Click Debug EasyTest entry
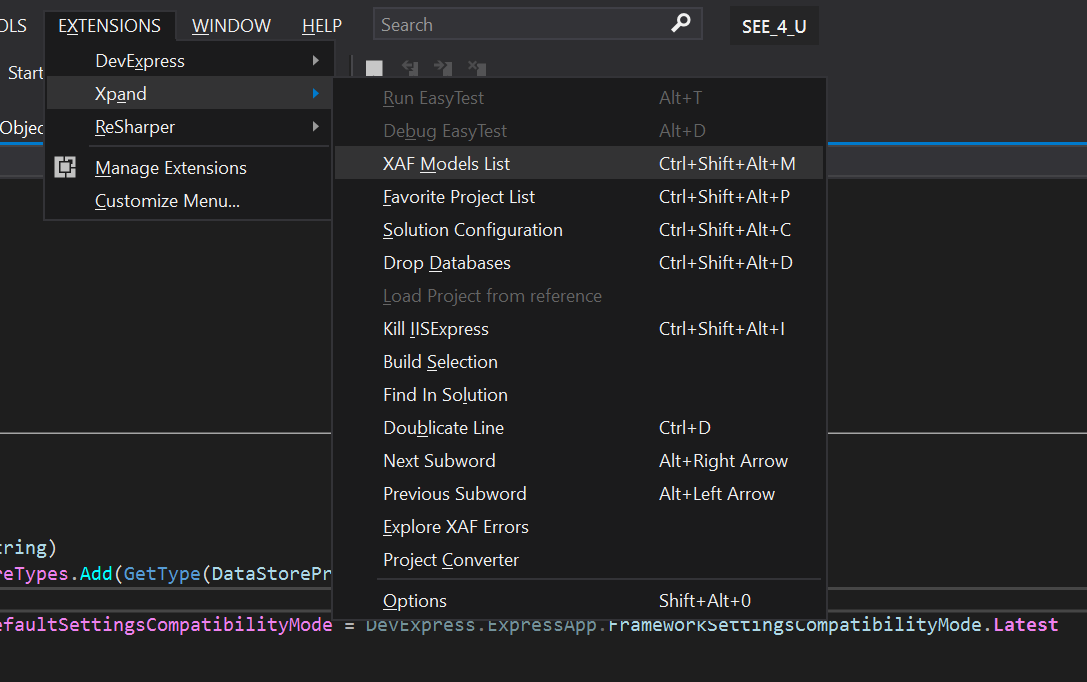The image size is (1087, 682). tap(579, 130)
